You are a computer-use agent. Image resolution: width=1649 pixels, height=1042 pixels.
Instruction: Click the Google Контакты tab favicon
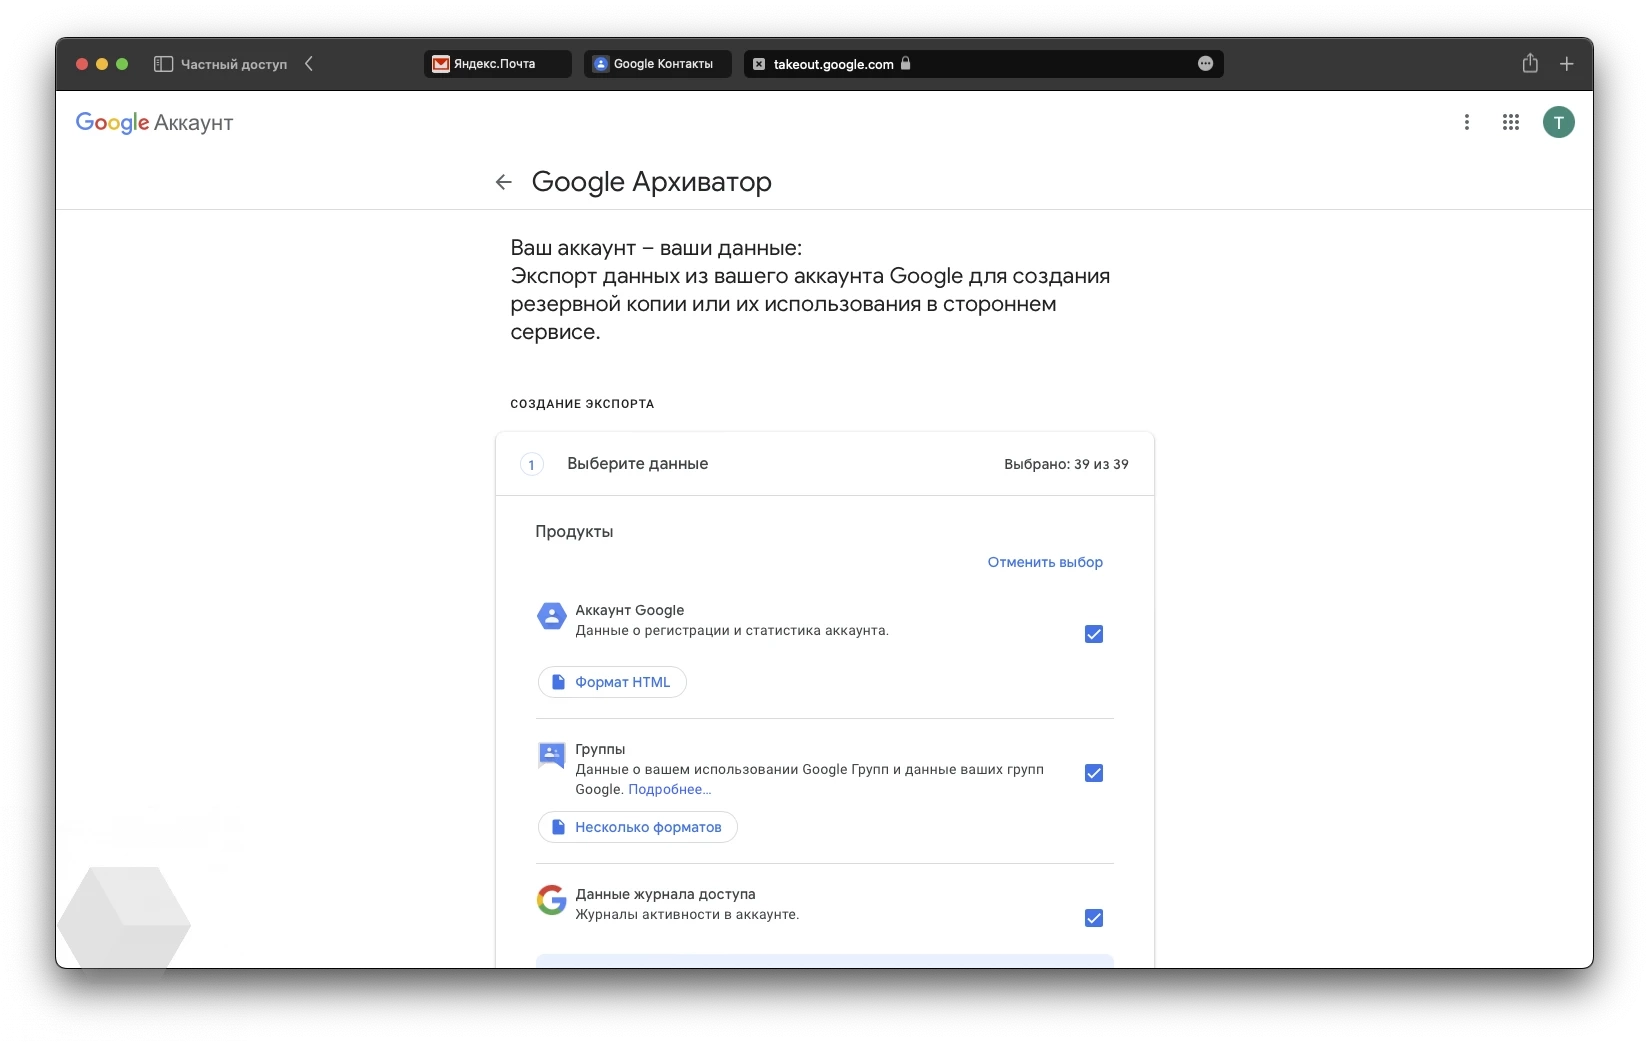click(x=601, y=64)
